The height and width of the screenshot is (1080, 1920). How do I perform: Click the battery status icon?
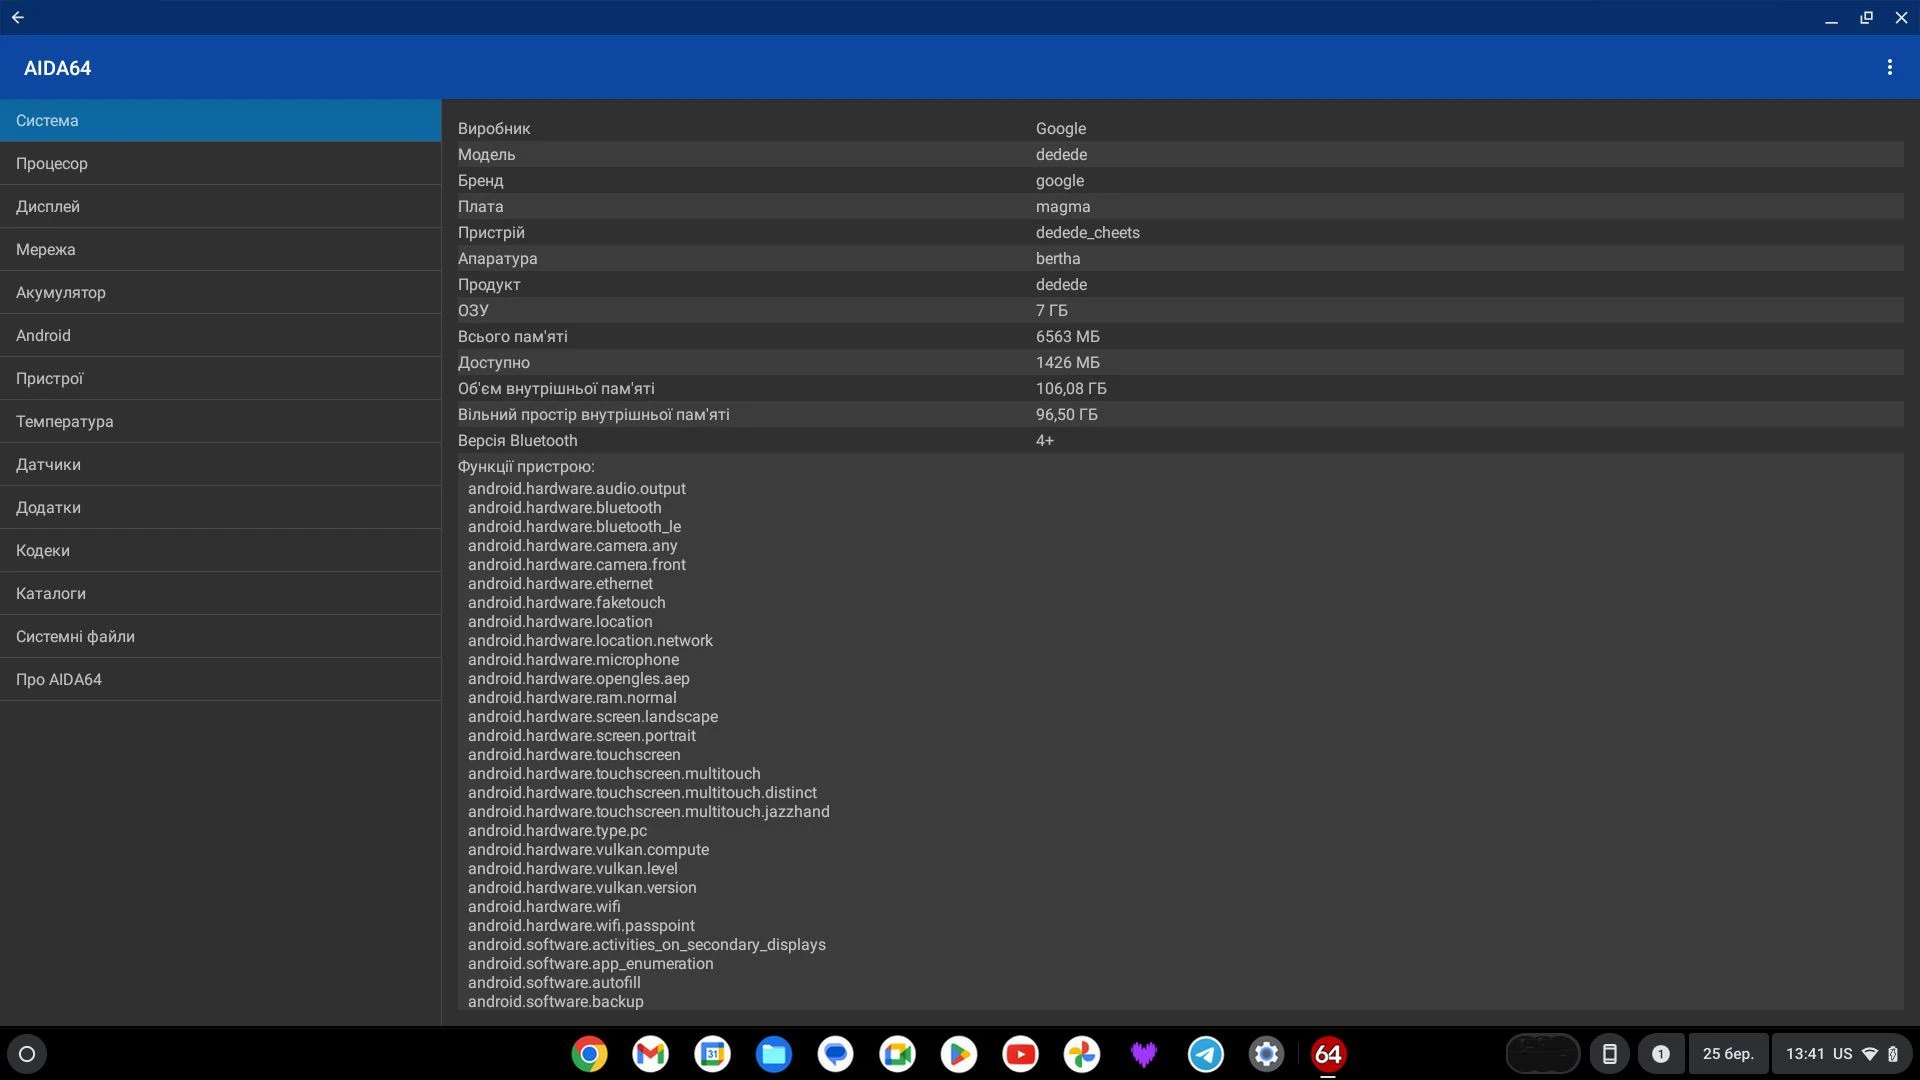(1893, 1054)
